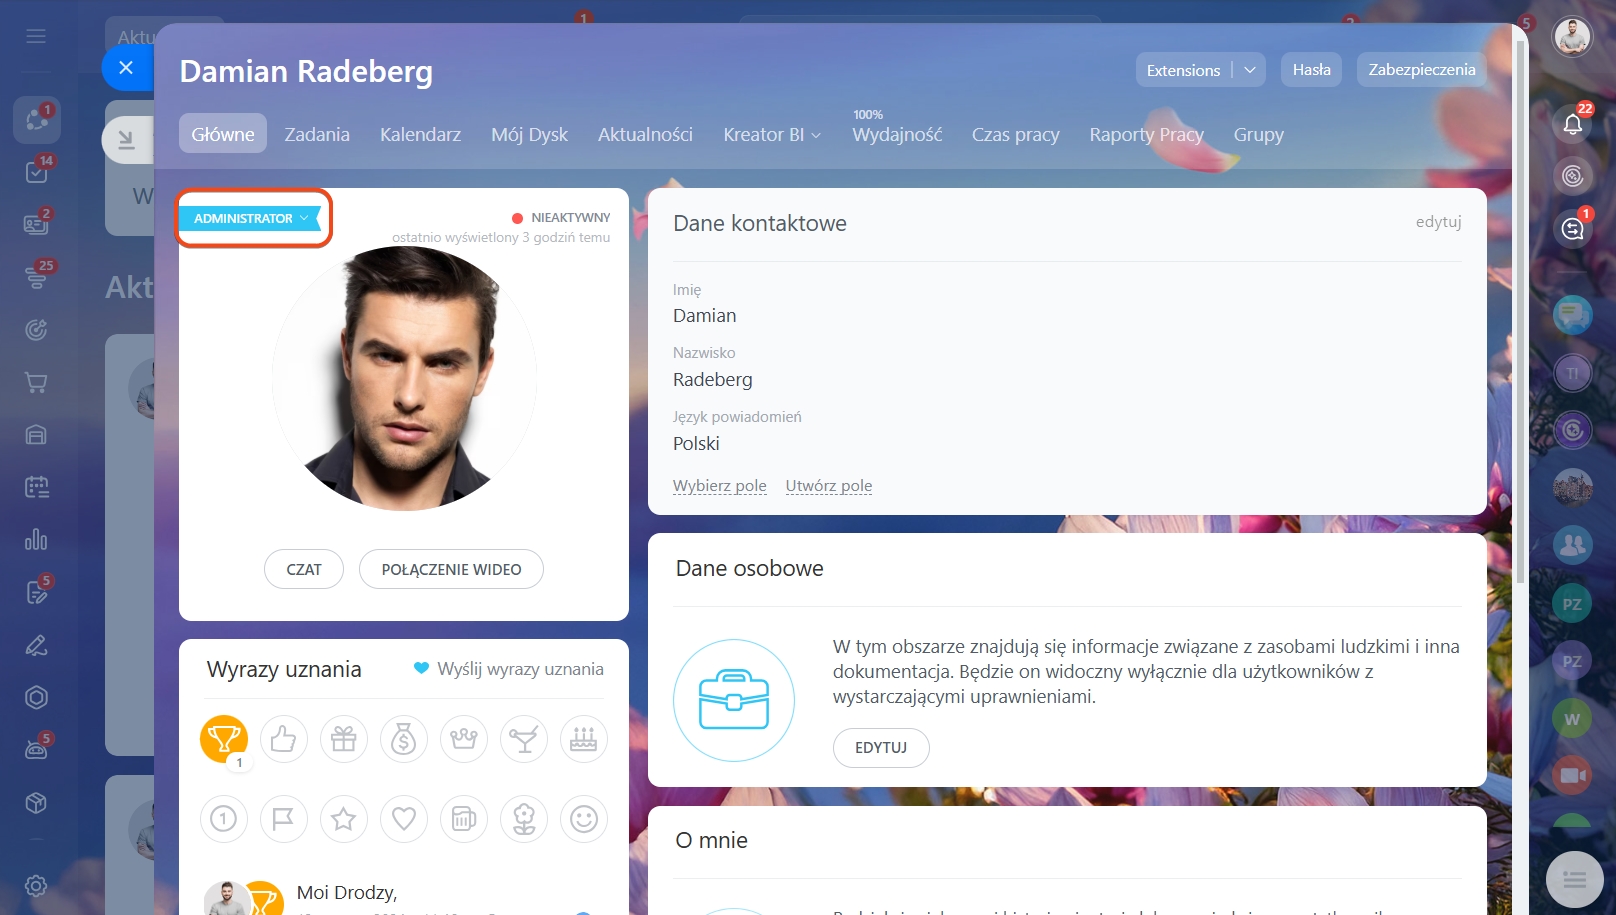This screenshot has height=915, width=1616.
Task: Select the gift box appreciation icon
Action: pyautogui.click(x=344, y=739)
